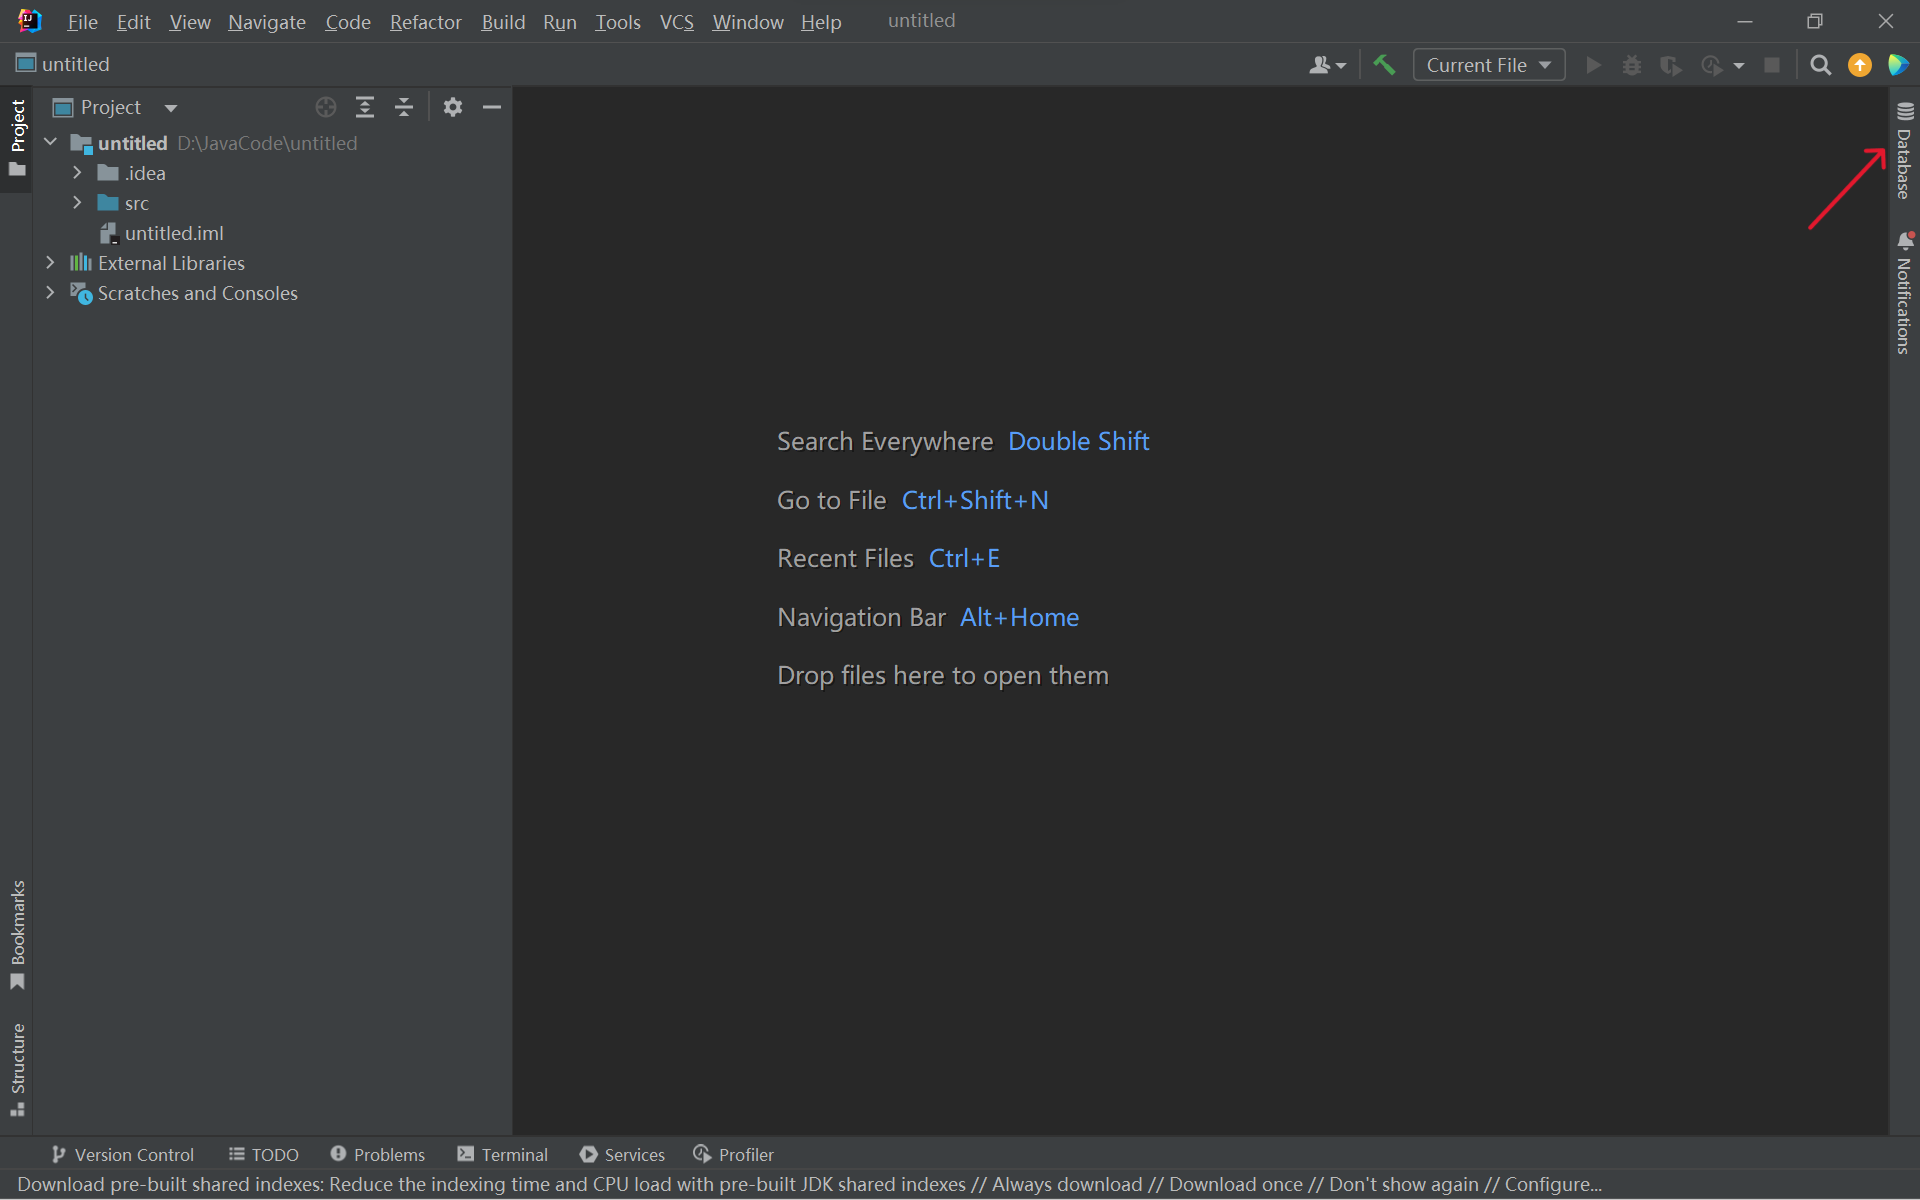Click the Run with Coverage icon
Screen dimensions: 1920x1200
point(1671,64)
